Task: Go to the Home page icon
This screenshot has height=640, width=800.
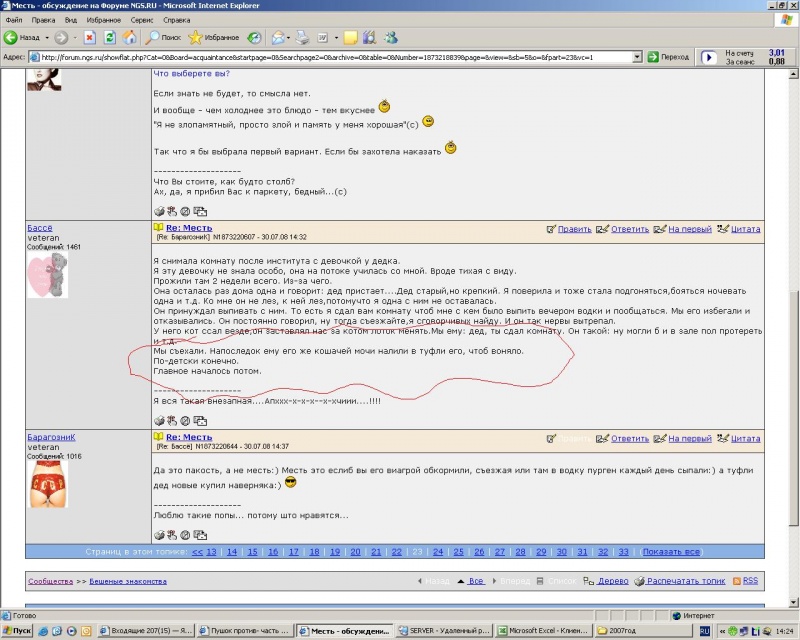Action: coord(130,38)
